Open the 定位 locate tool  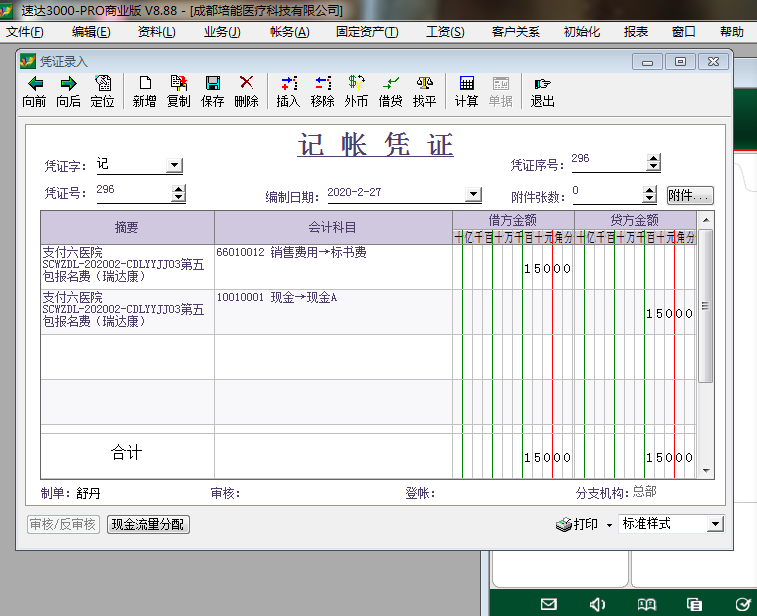102,91
